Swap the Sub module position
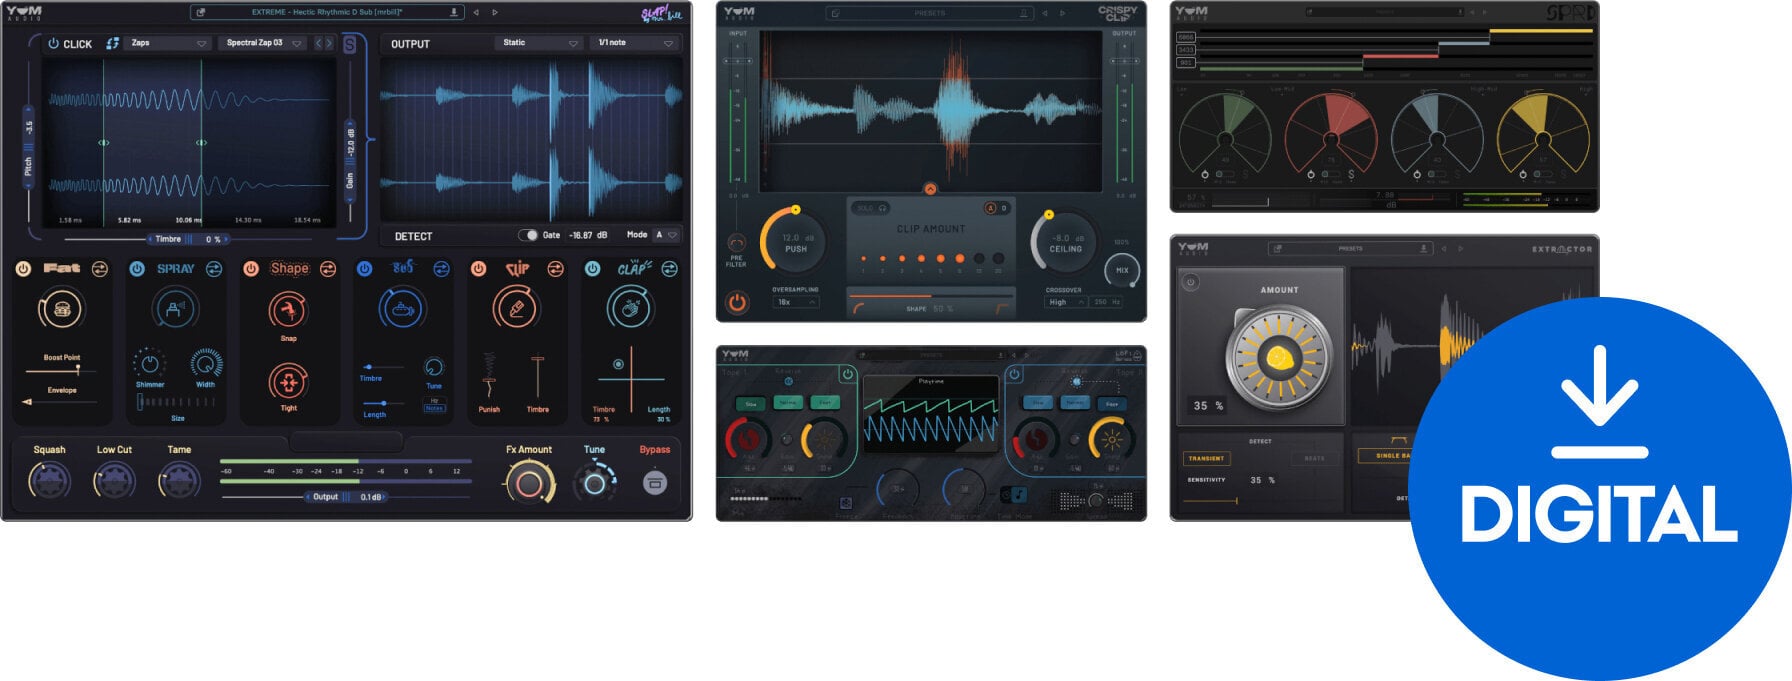Viewport: 1792px width, 681px height. (441, 269)
